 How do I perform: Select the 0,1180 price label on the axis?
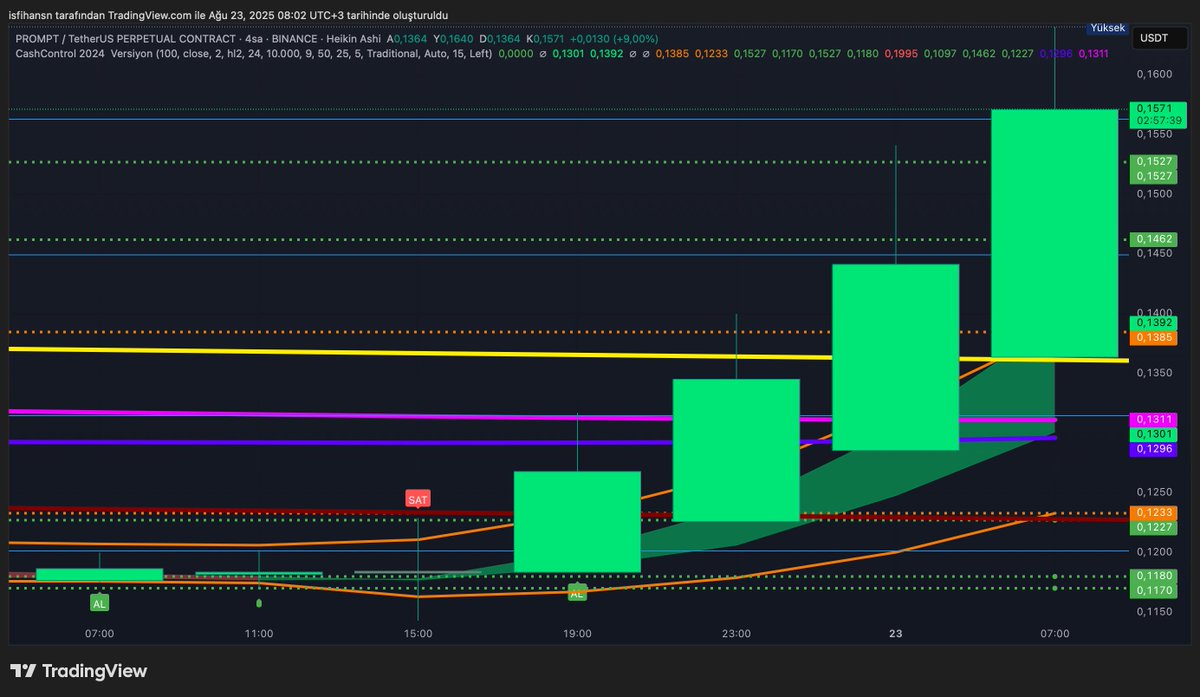click(x=1152, y=576)
